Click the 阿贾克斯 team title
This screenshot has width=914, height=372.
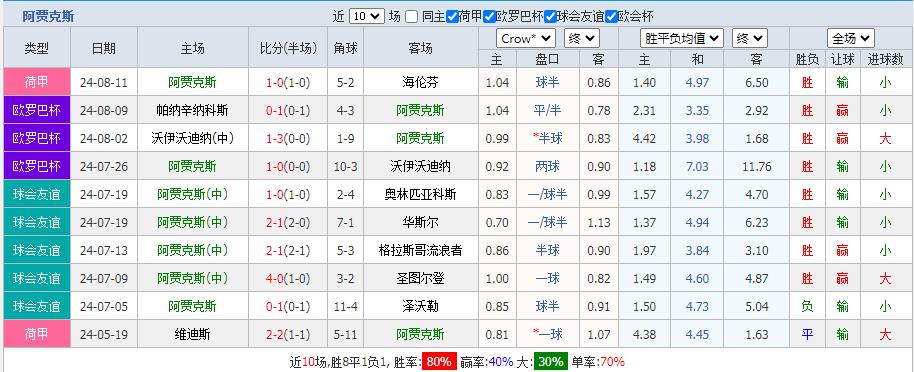click(48, 17)
